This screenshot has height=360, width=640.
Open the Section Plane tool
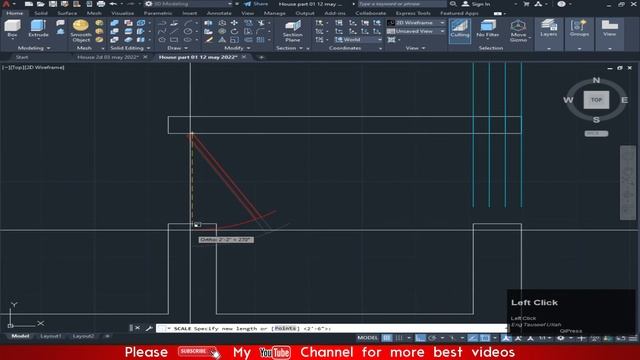(293, 31)
